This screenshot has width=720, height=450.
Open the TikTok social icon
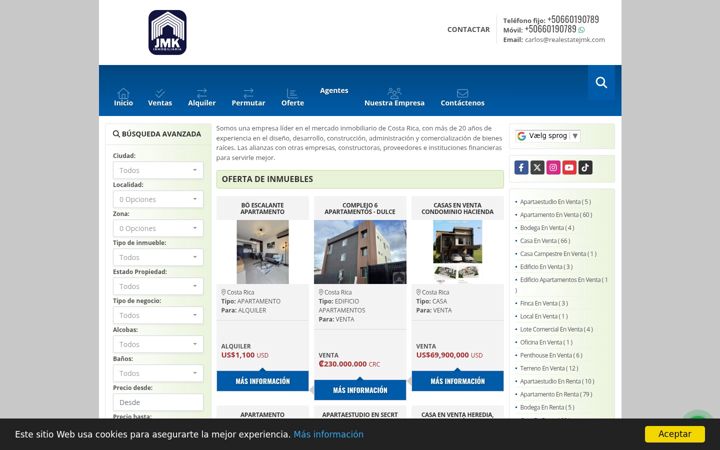click(585, 168)
